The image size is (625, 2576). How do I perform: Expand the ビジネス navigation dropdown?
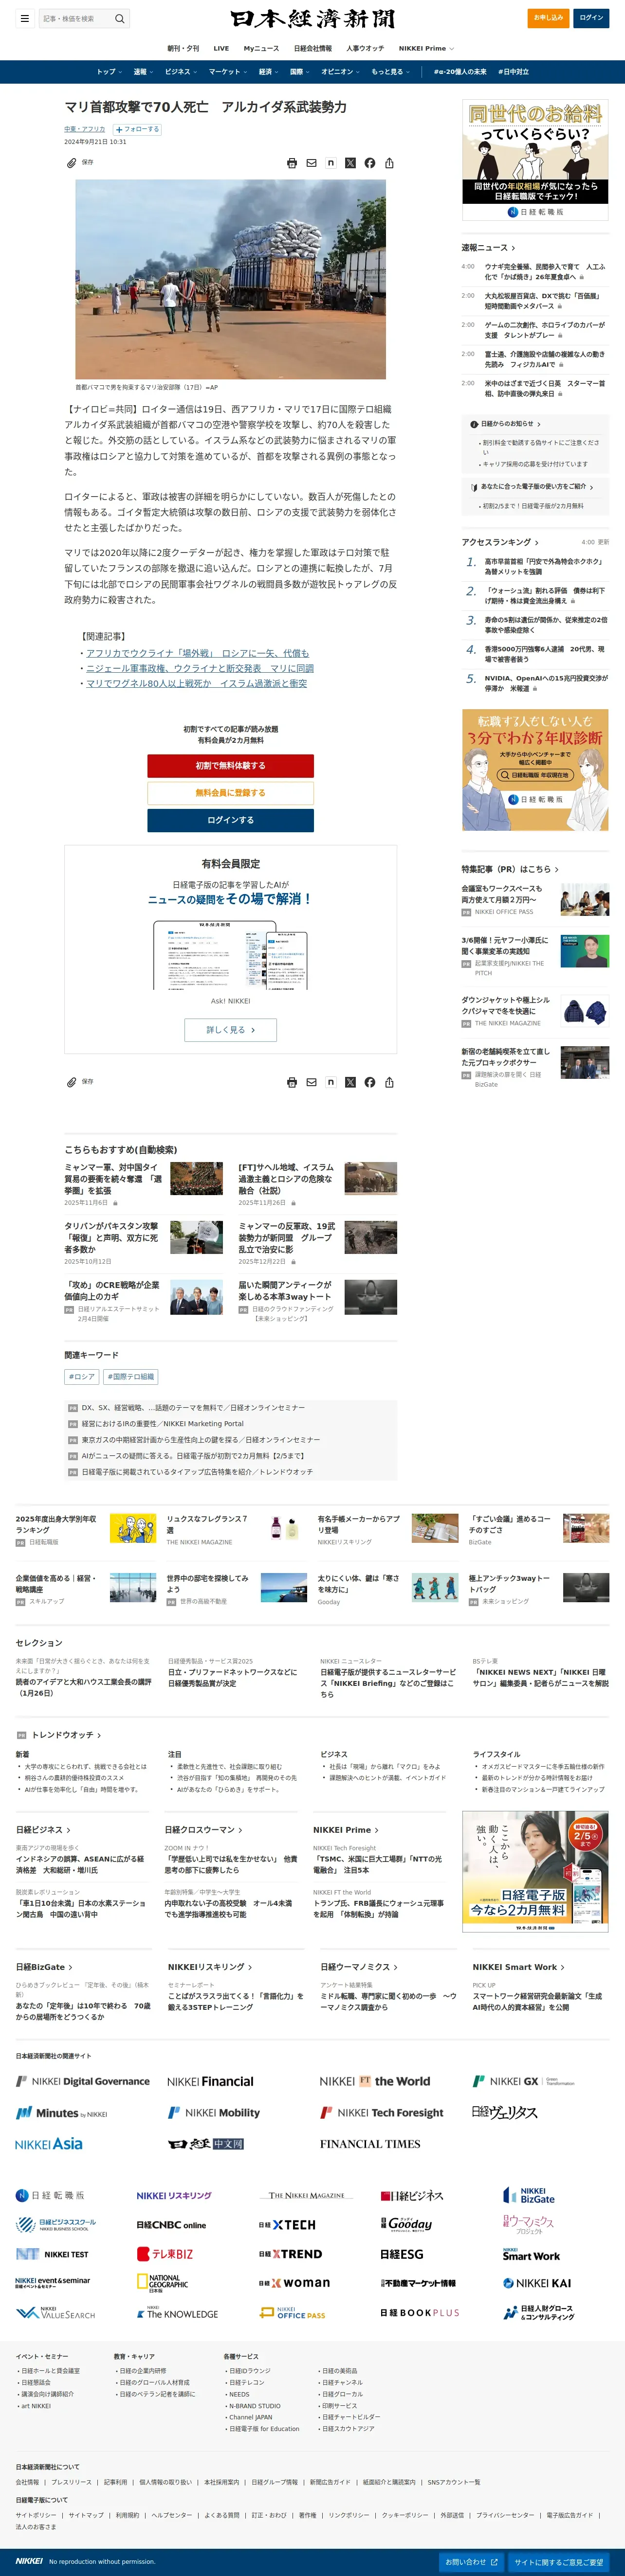click(181, 72)
